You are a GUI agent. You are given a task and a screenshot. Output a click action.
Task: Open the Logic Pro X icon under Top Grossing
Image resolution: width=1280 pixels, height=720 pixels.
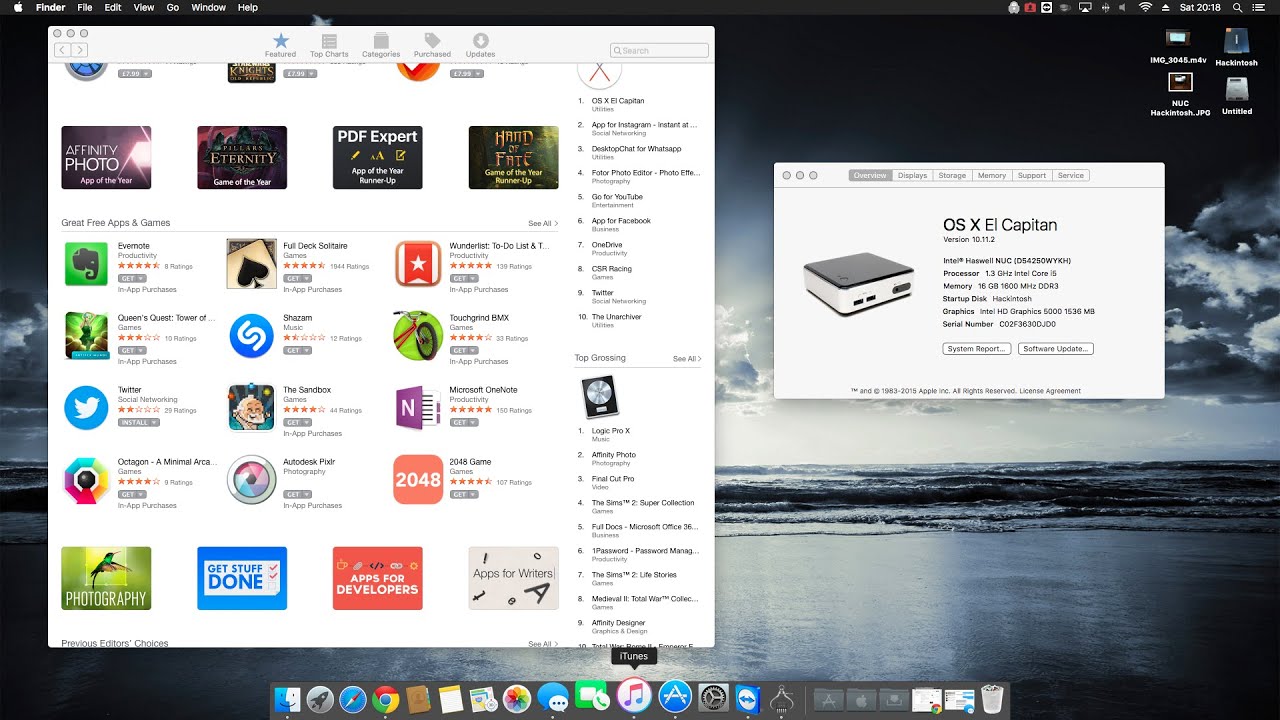coord(600,397)
